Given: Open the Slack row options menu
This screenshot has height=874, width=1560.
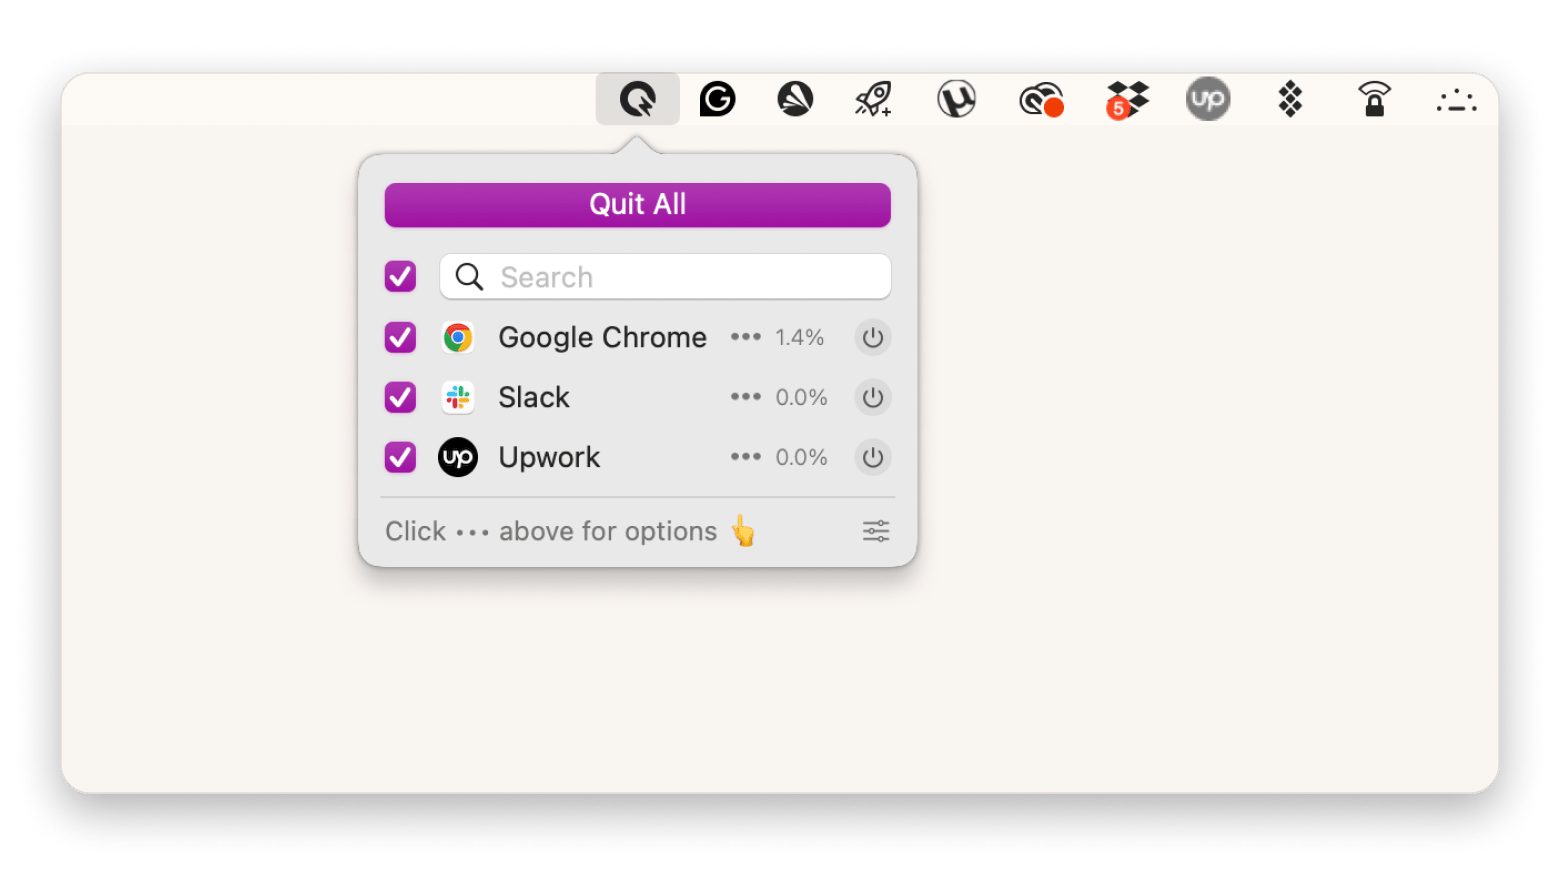Looking at the screenshot, I should click(x=746, y=397).
